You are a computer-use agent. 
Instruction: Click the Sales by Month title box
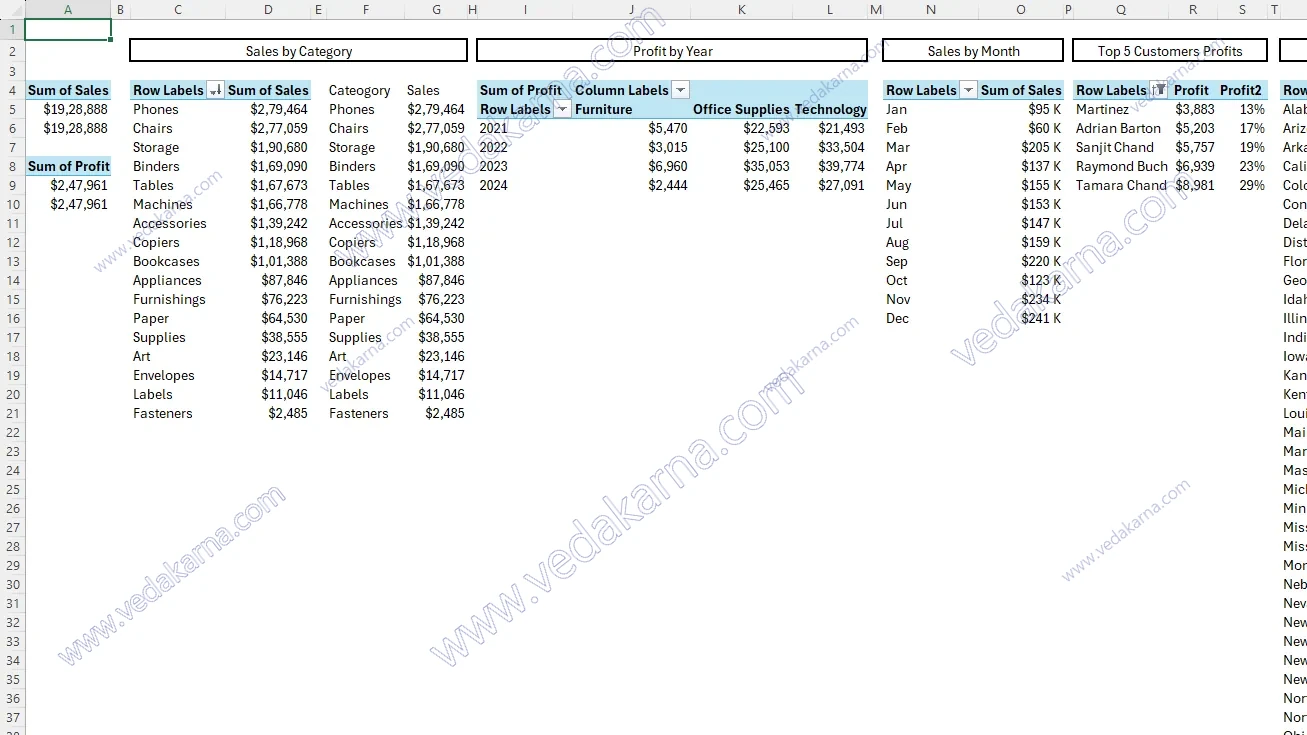pos(973,51)
